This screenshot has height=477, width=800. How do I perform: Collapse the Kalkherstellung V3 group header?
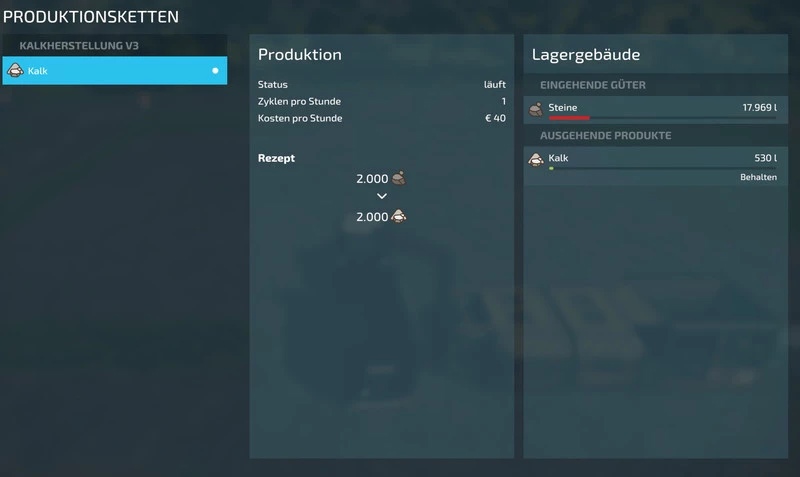click(115, 45)
